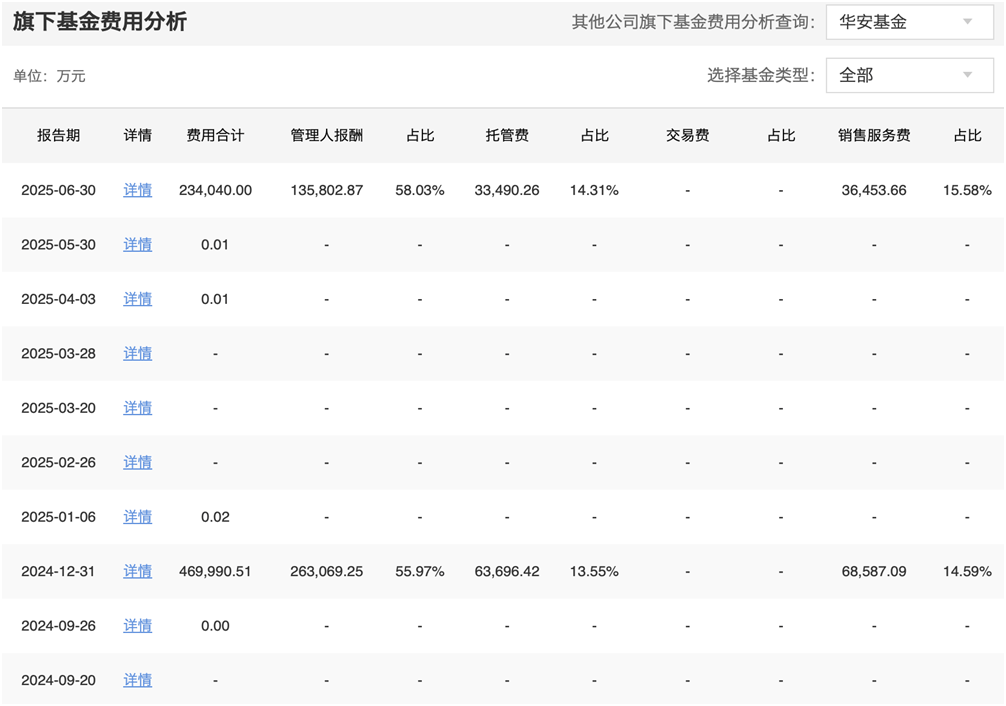Expand the 全部 fund type dropdown
This screenshot has width=1006, height=706.
(909, 75)
